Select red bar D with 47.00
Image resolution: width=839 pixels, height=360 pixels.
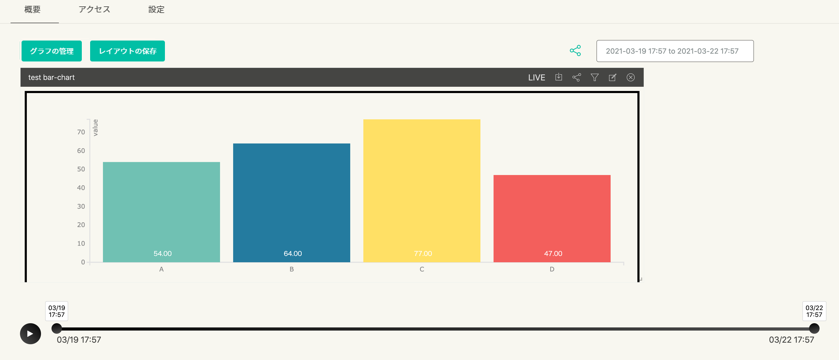pos(552,218)
